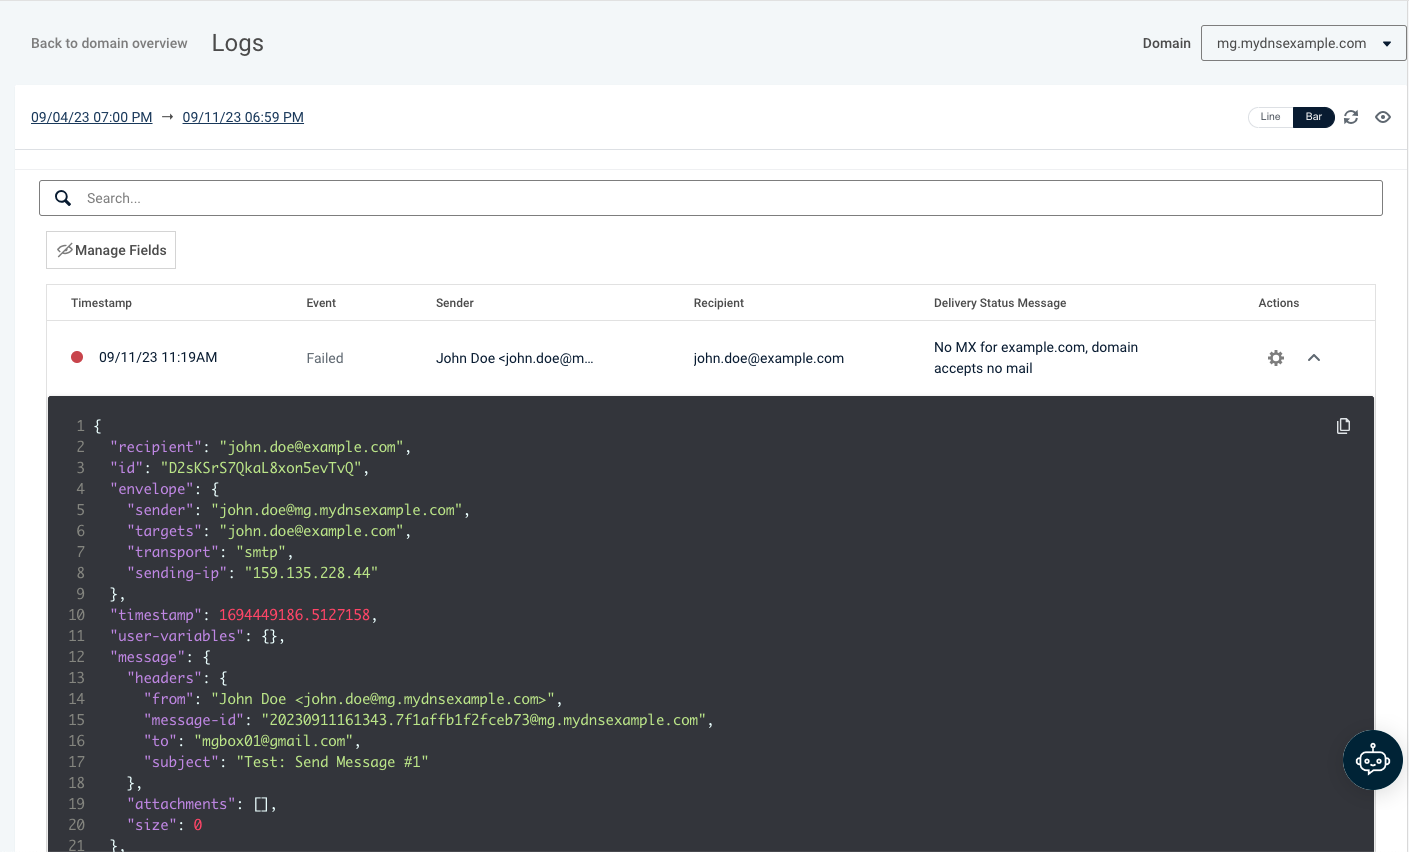1409x852 pixels.
Task: Click the search magnifier icon
Action: tap(63, 198)
